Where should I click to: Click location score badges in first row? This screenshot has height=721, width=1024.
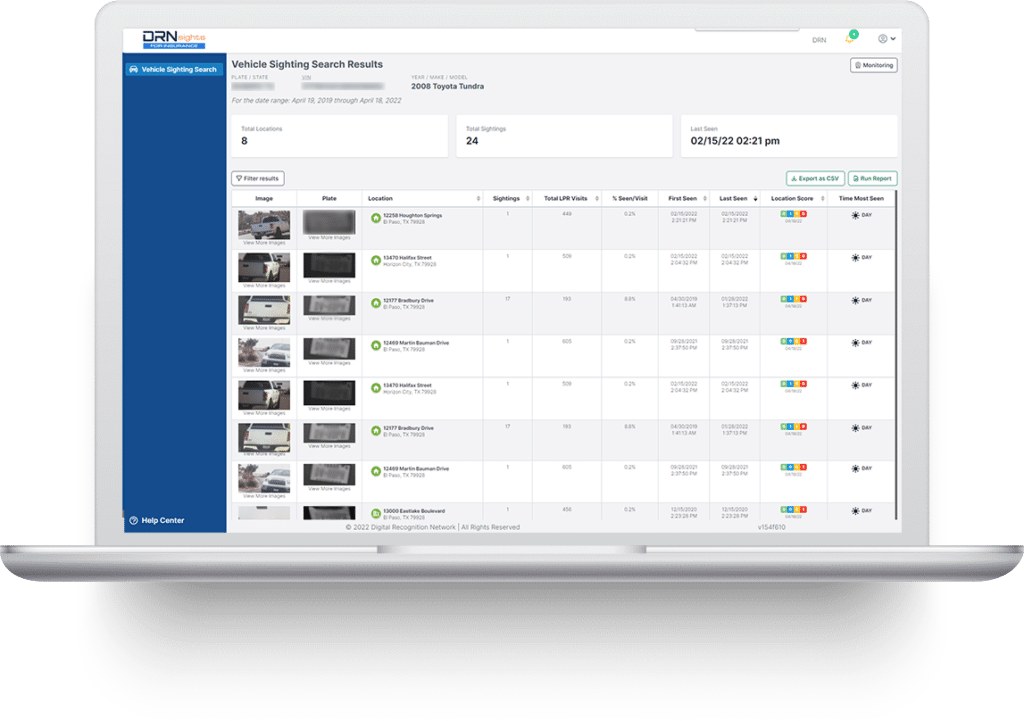(x=793, y=214)
